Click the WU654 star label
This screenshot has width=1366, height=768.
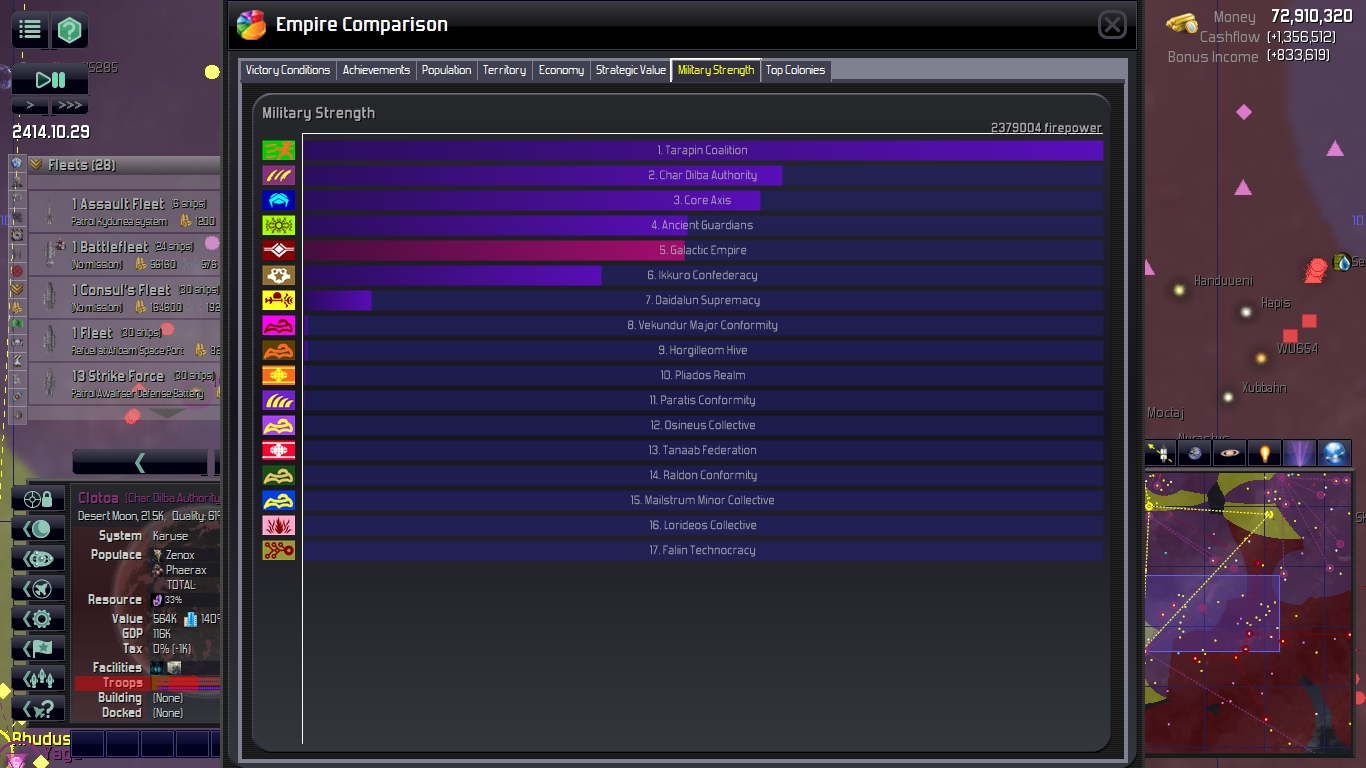tap(1297, 349)
